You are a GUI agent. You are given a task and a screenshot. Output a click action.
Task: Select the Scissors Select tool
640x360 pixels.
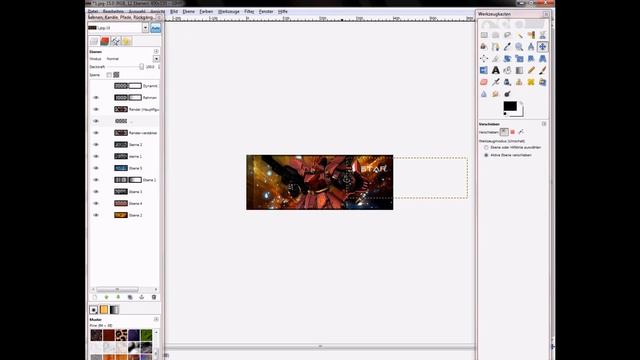click(542, 35)
